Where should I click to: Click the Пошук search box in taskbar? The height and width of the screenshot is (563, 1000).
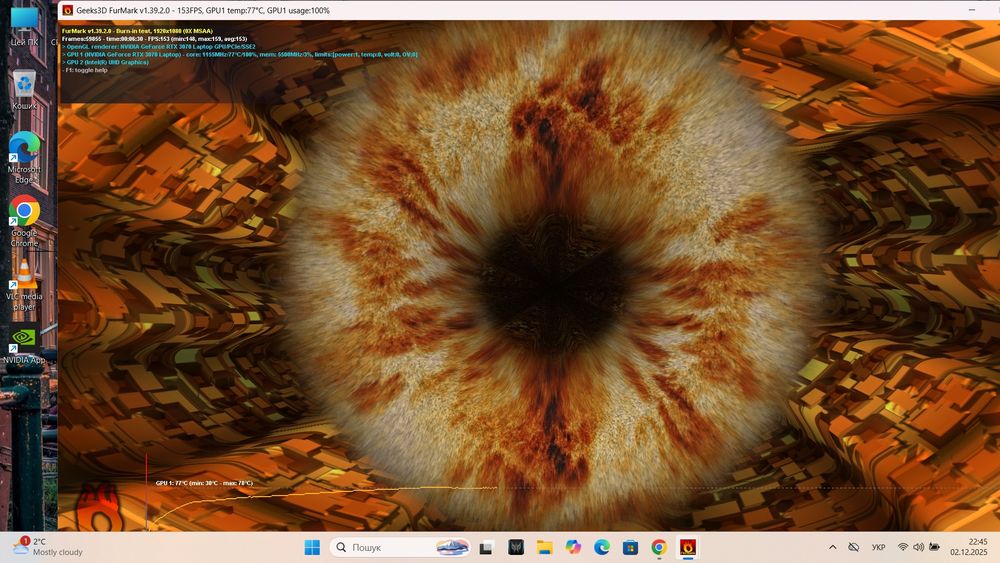[401, 547]
